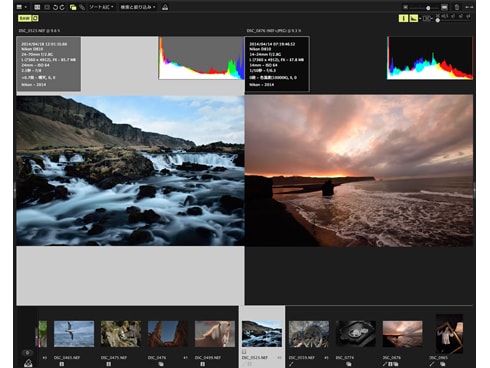Click the large thumbnail size icon
The height and width of the screenshot is (368, 490).
click(x=444, y=7)
